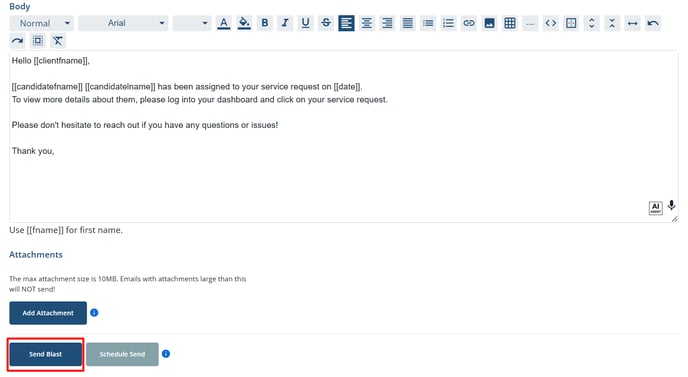Image resolution: width=688 pixels, height=377 pixels.
Task: Insert a hyperlink using the link icon
Action: click(x=469, y=23)
